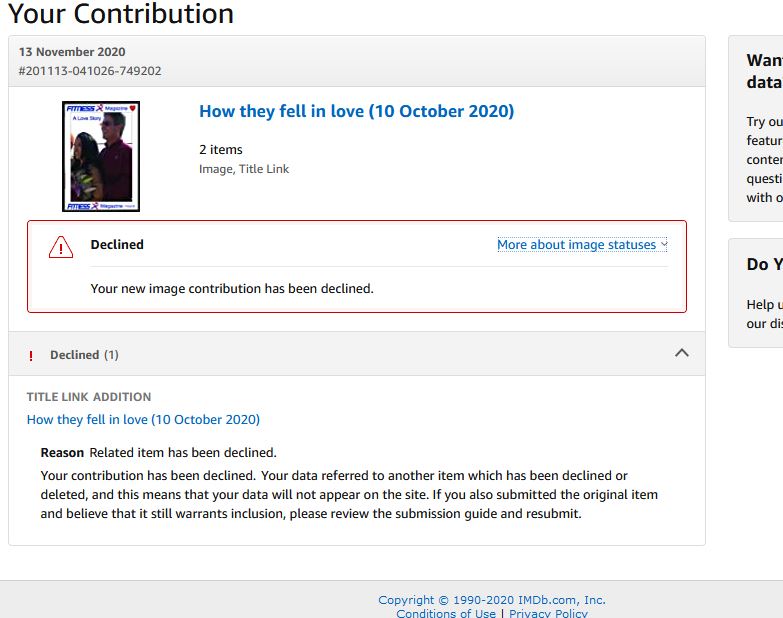Click the 13 November 2020 date

(x=72, y=52)
